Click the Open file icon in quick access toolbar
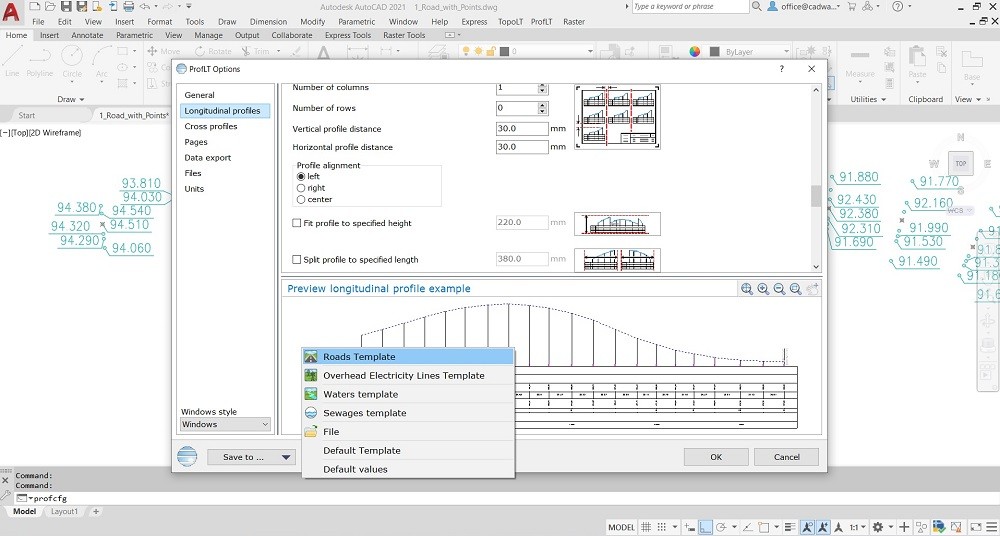The image size is (1000, 536). click(50, 6)
